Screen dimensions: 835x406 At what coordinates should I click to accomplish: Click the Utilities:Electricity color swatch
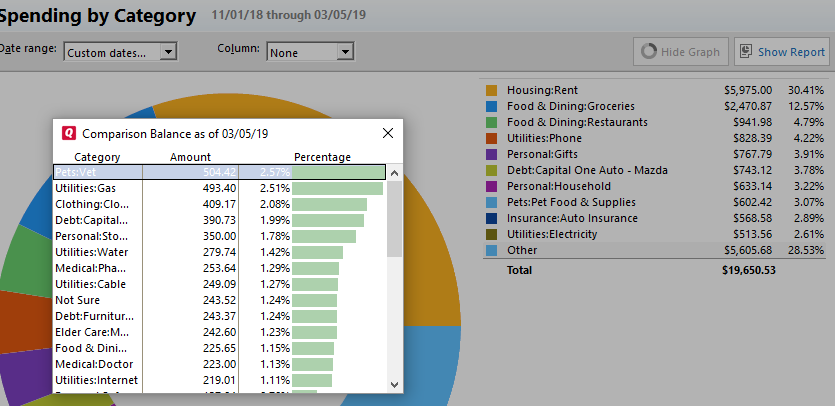[x=492, y=234]
